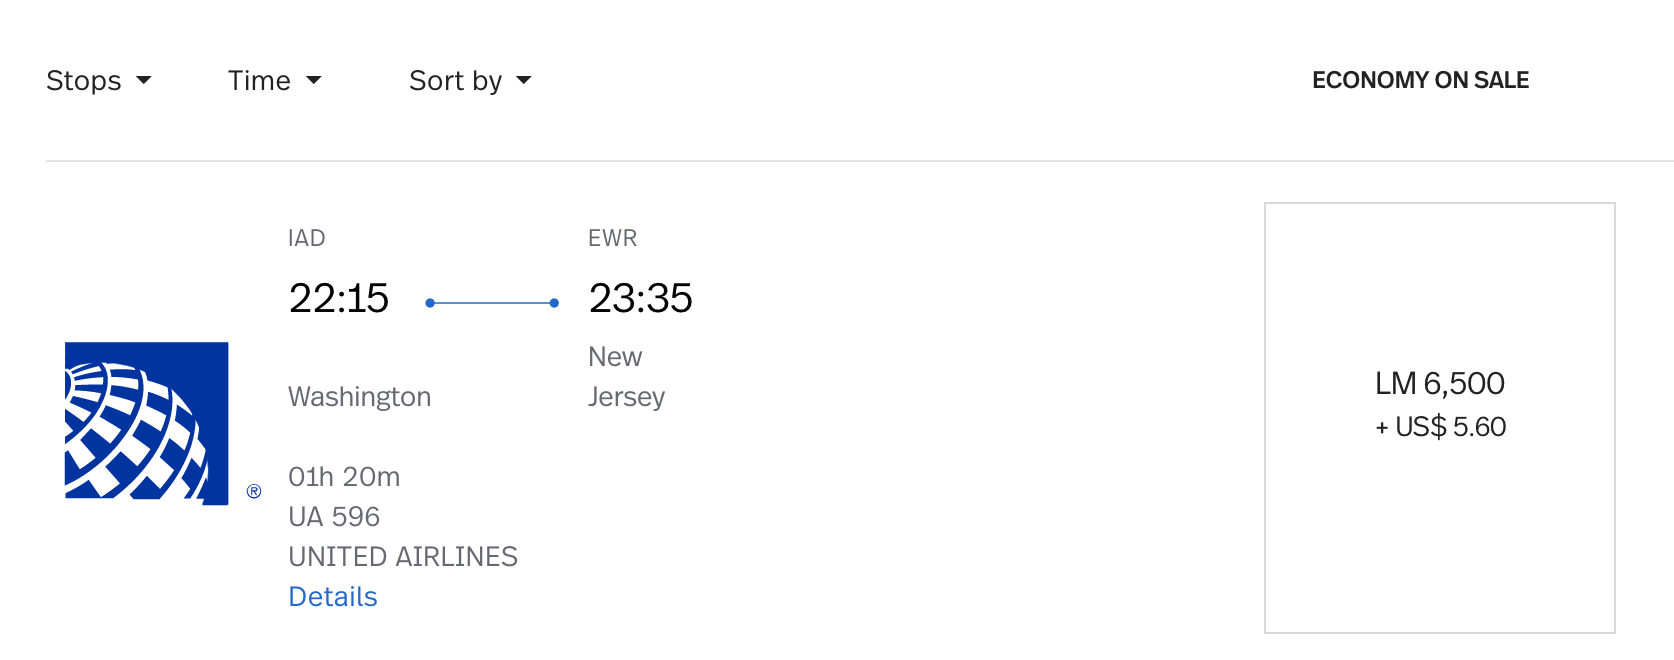The width and height of the screenshot is (1674, 660).
Task: Click the registered trademark symbol by logo
Action: coord(254,491)
